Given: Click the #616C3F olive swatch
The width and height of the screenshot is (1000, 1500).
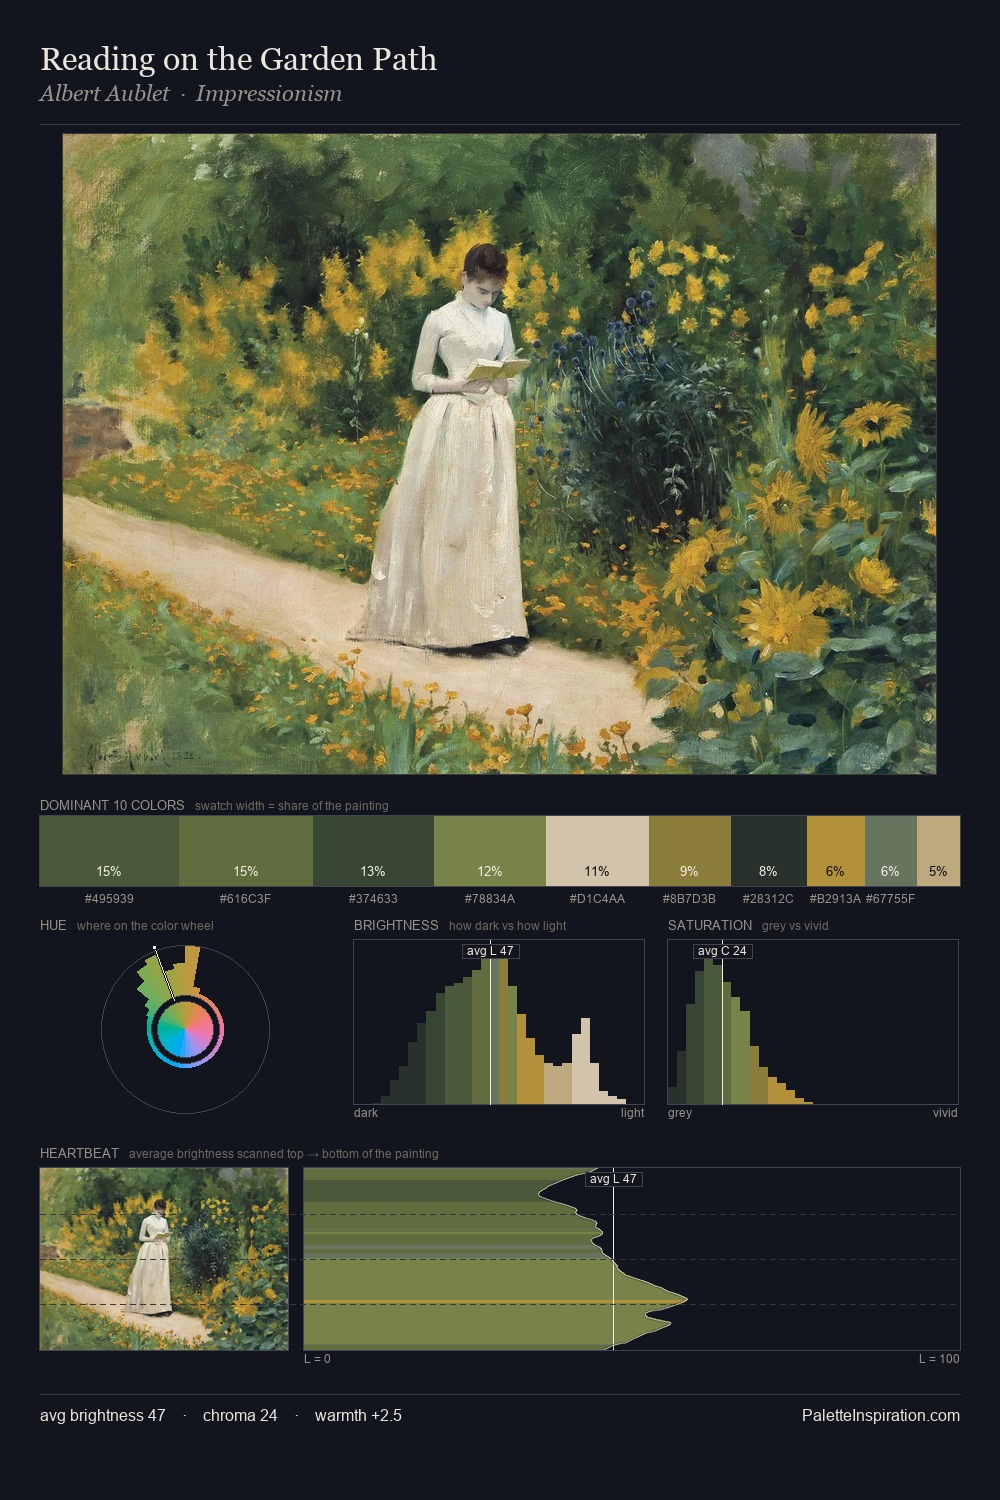Looking at the screenshot, I should click(x=246, y=851).
